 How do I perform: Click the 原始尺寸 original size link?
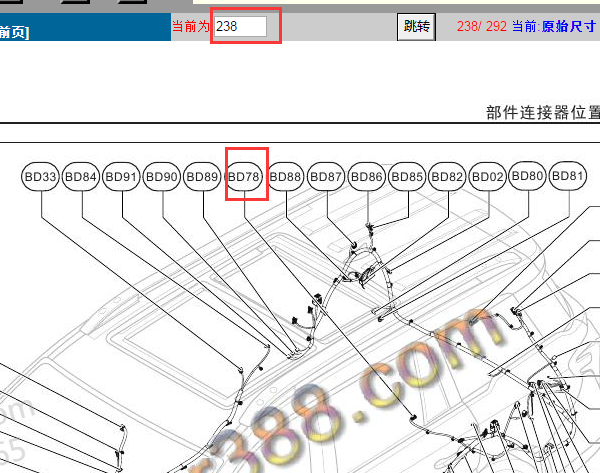coord(570,27)
